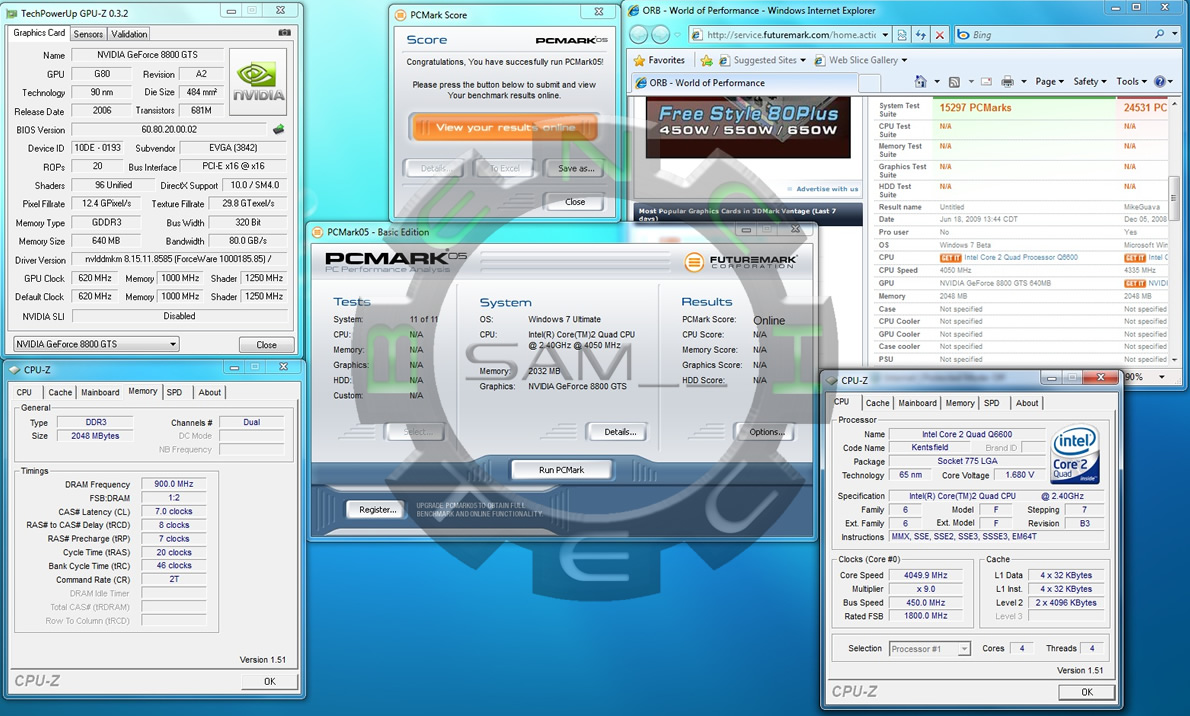Click Options... button in PCMark05
Viewport: 1190px width, 716px height.
[766, 432]
